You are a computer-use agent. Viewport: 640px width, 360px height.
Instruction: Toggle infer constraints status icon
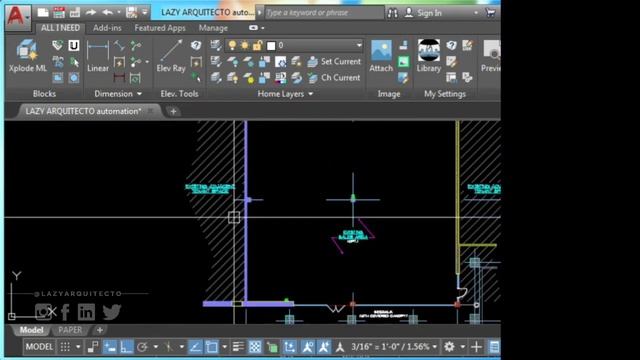(x=93, y=347)
